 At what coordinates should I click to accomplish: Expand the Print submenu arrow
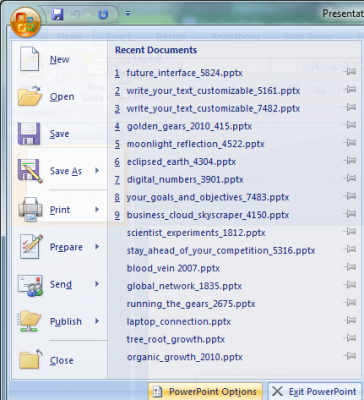(x=97, y=209)
